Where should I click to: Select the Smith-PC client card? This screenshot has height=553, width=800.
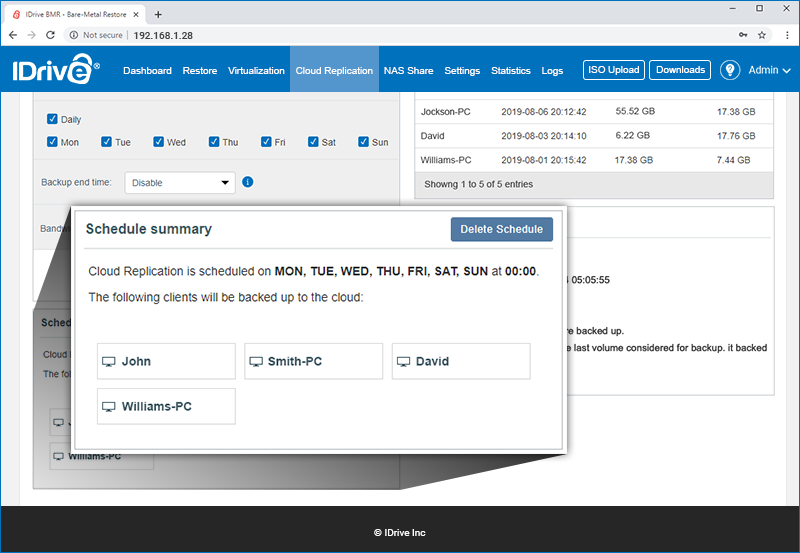pos(313,361)
